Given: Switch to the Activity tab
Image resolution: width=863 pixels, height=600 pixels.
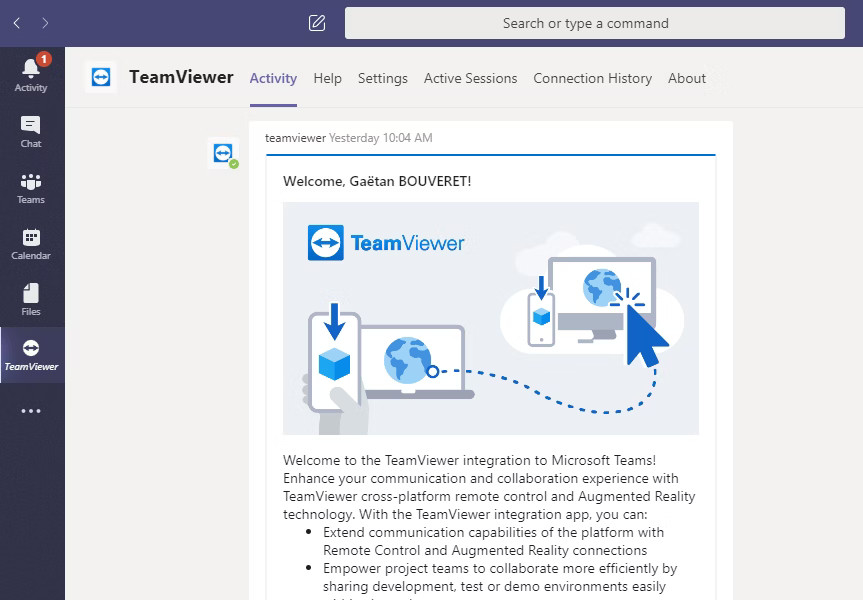Looking at the screenshot, I should click(273, 78).
